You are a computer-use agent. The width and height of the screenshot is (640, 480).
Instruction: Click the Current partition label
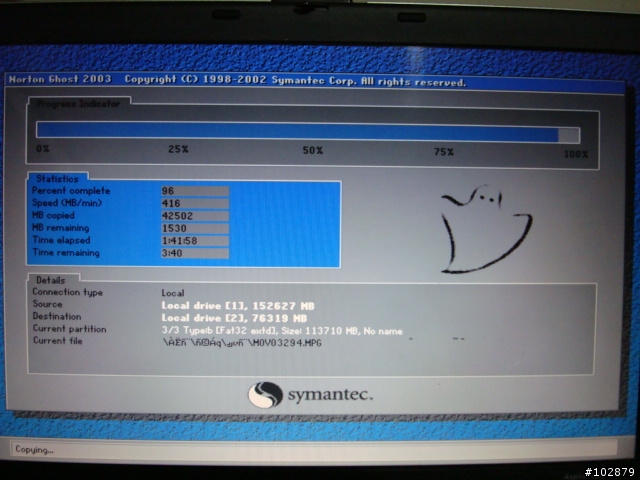tap(69, 329)
